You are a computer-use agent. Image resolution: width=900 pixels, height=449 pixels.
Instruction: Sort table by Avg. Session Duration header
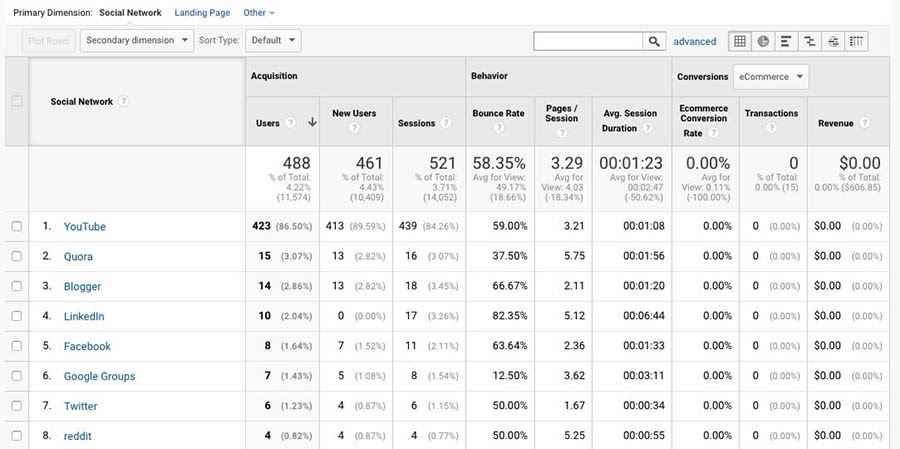pos(630,121)
